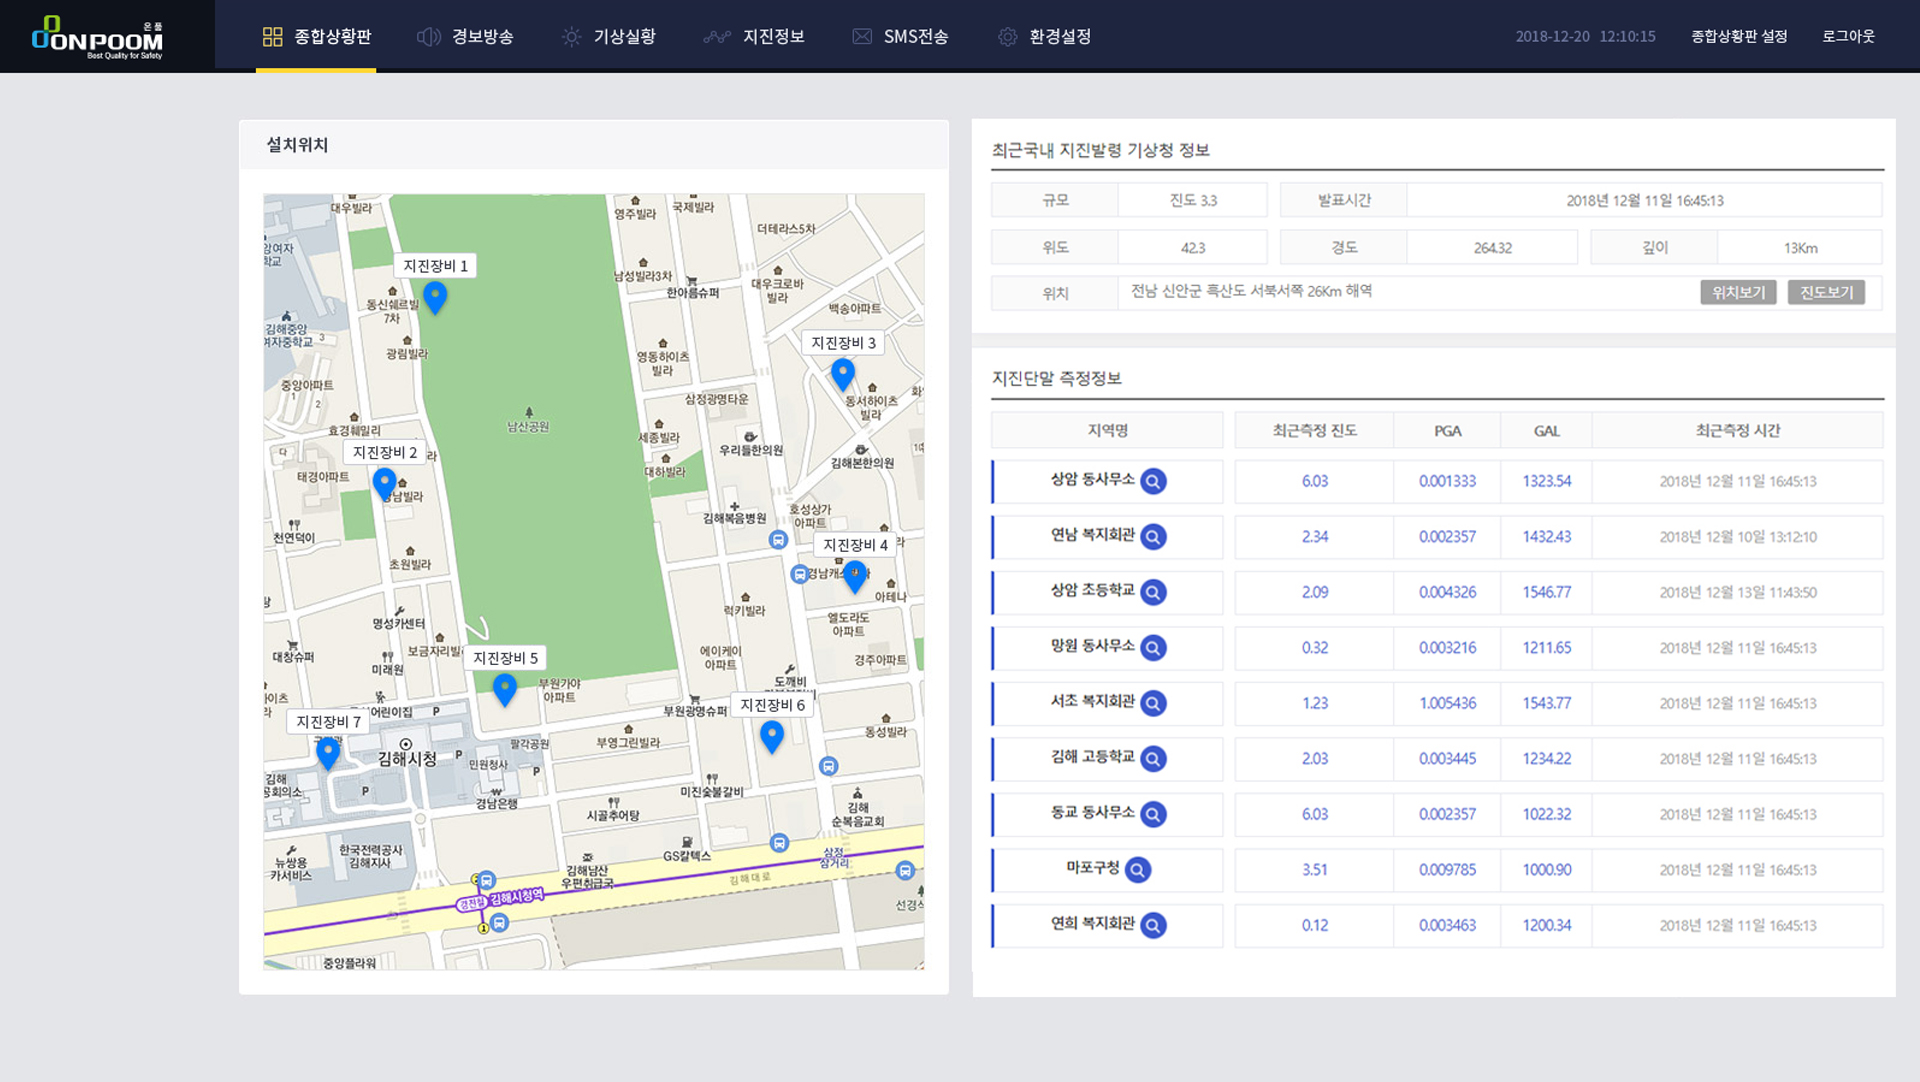Click the 지진장비 3 blue location pin
Image resolution: width=1920 pixels, height=1082 pixels.
coord(843,374)
